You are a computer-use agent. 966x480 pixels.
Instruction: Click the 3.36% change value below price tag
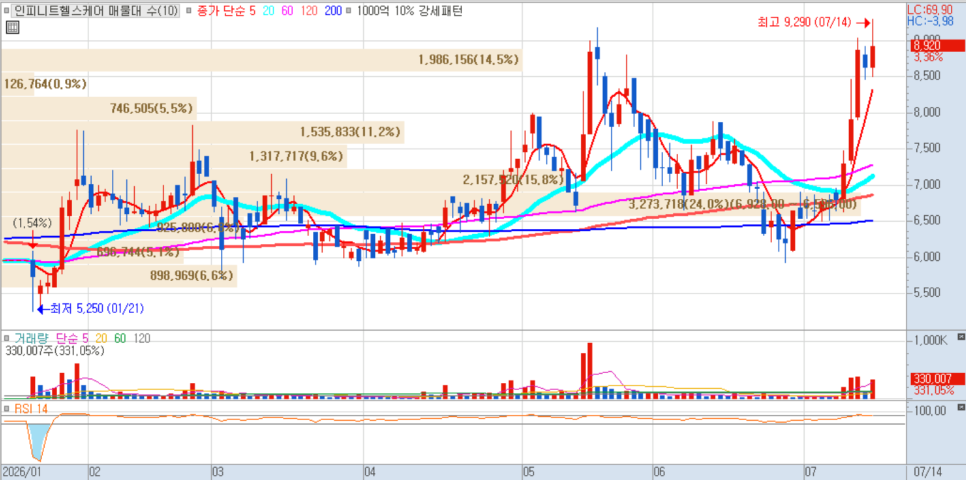(x=928, y=57)
